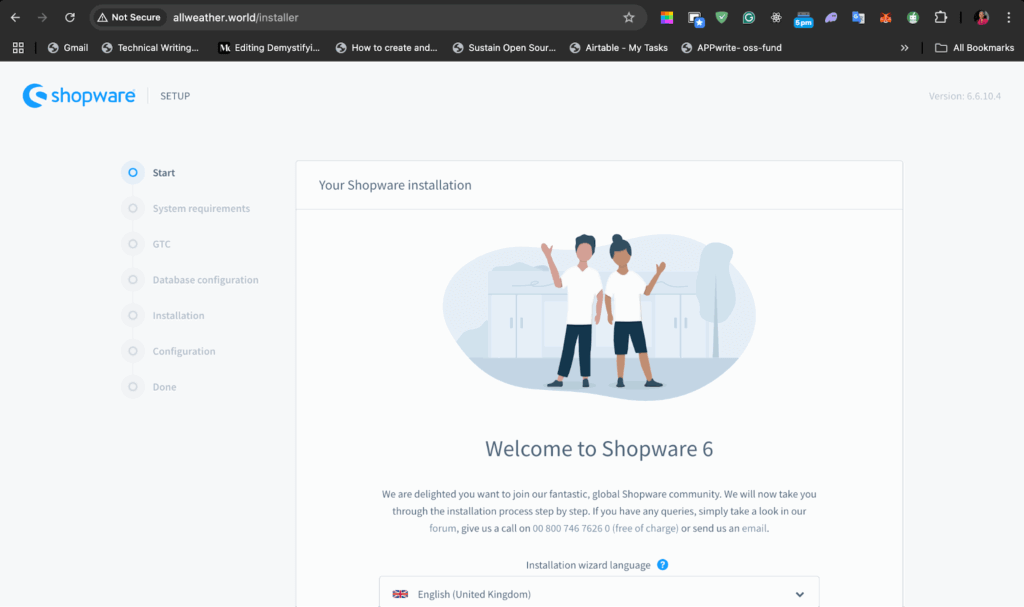Screen dimensions: 1024x607
Task: Click the Version: 6.6.10.4 text
Action: (x=965, y=96)
